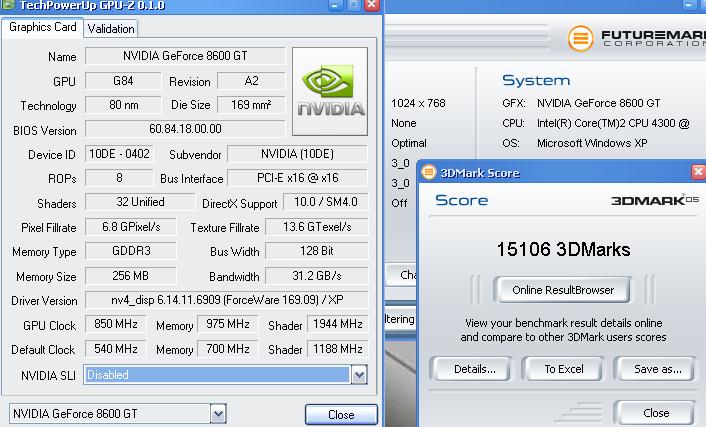Click the 1024 x 768 resolution text

point(418,103)
